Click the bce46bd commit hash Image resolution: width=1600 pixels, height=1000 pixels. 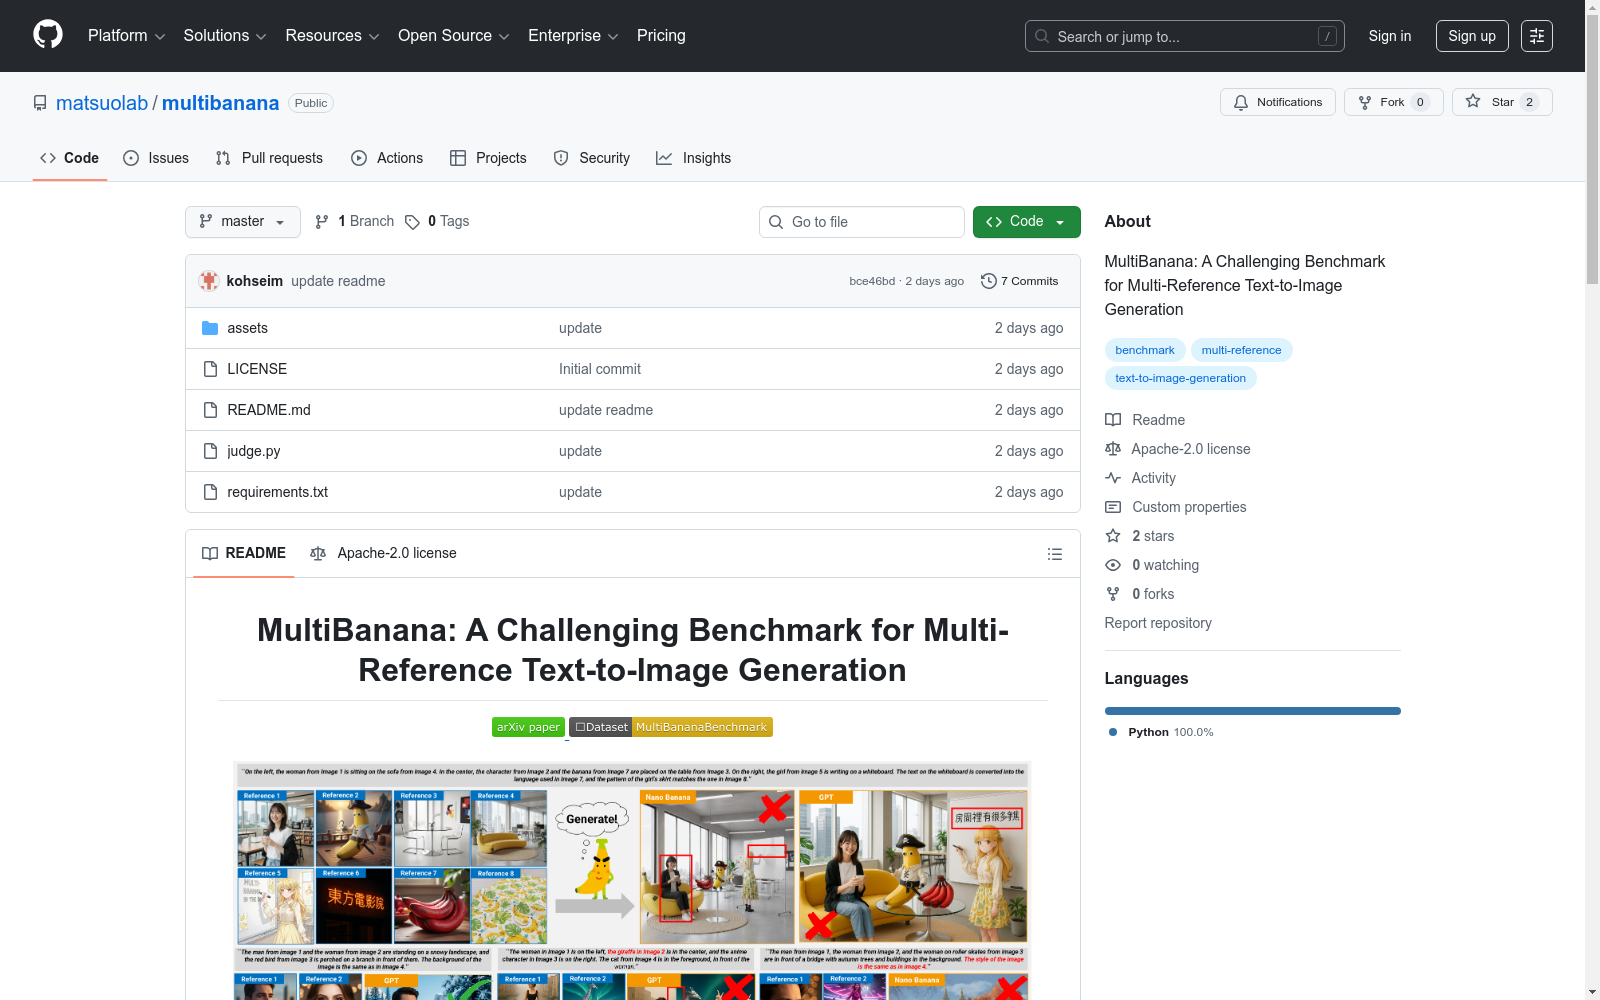click(872, 281)
